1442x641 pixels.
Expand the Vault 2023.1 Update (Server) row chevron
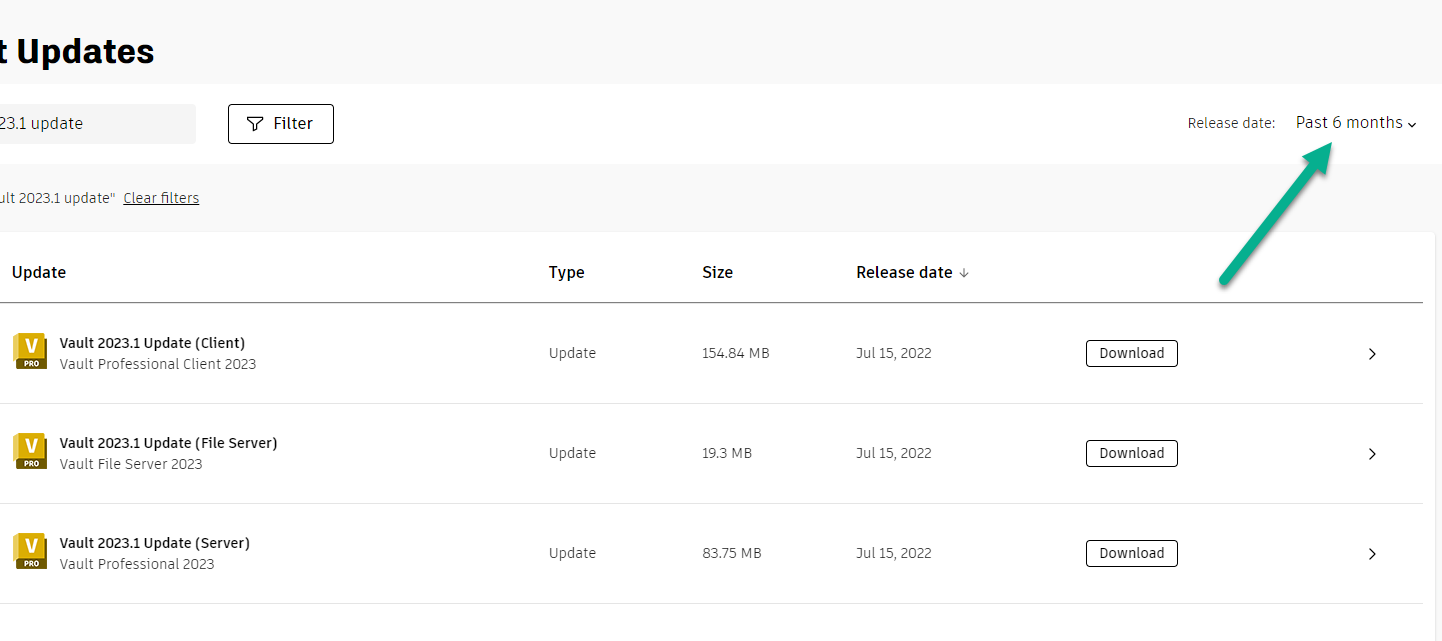1372,553
